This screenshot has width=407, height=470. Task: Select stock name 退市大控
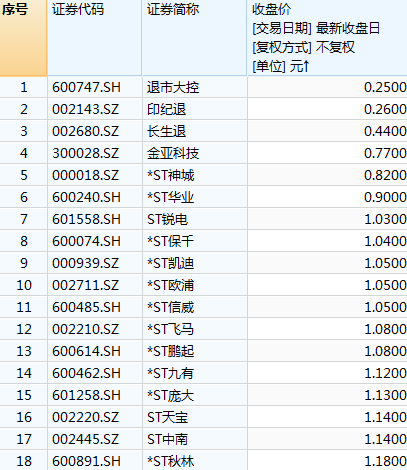[x=173, y=87]
